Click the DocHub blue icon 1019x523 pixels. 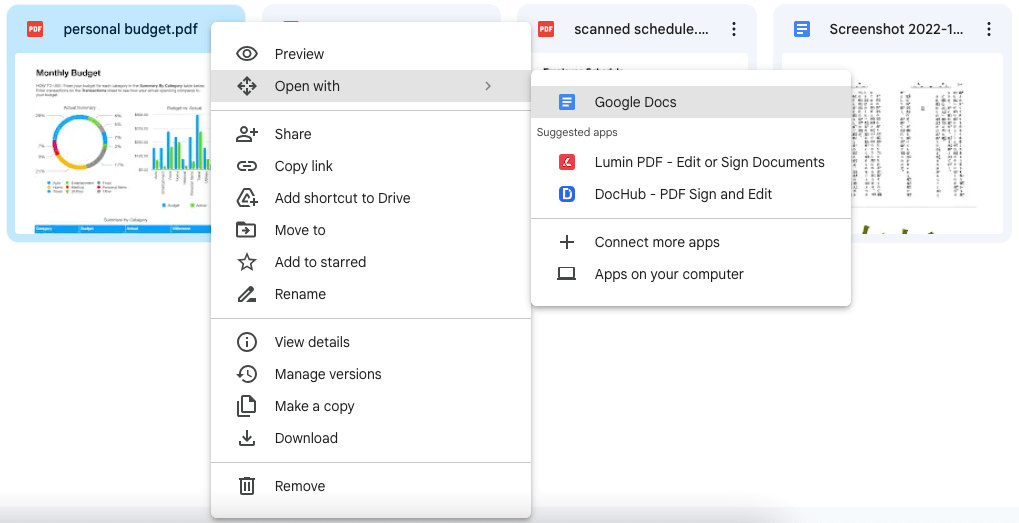coord(567,194)
